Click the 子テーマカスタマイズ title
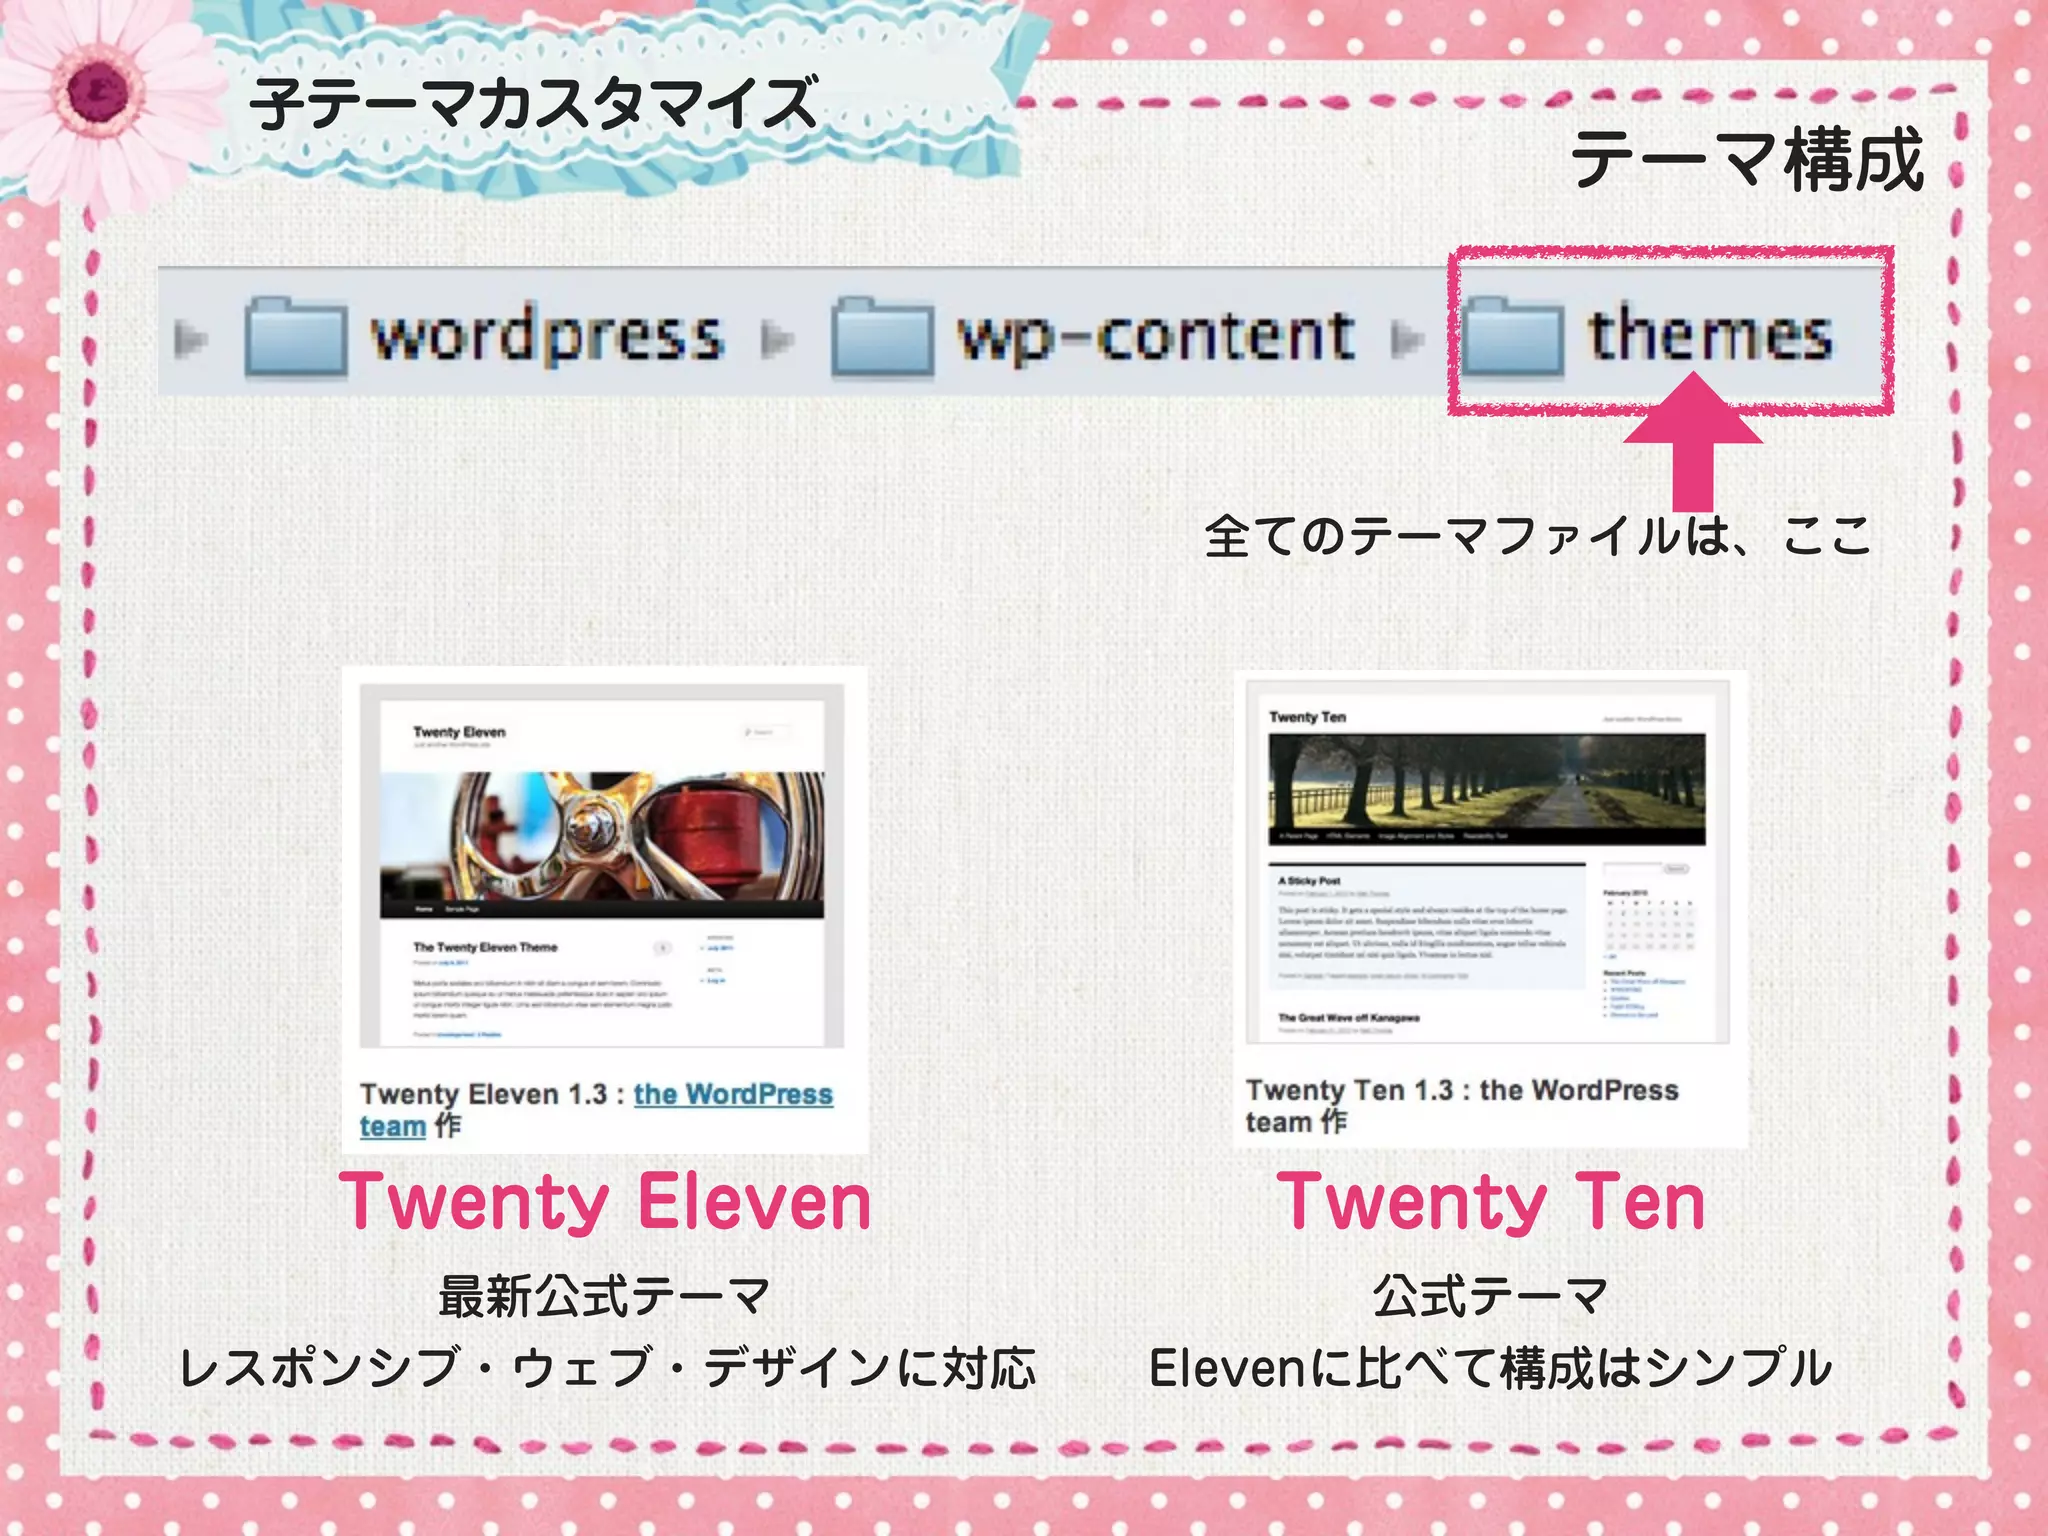 coord(533,104)
